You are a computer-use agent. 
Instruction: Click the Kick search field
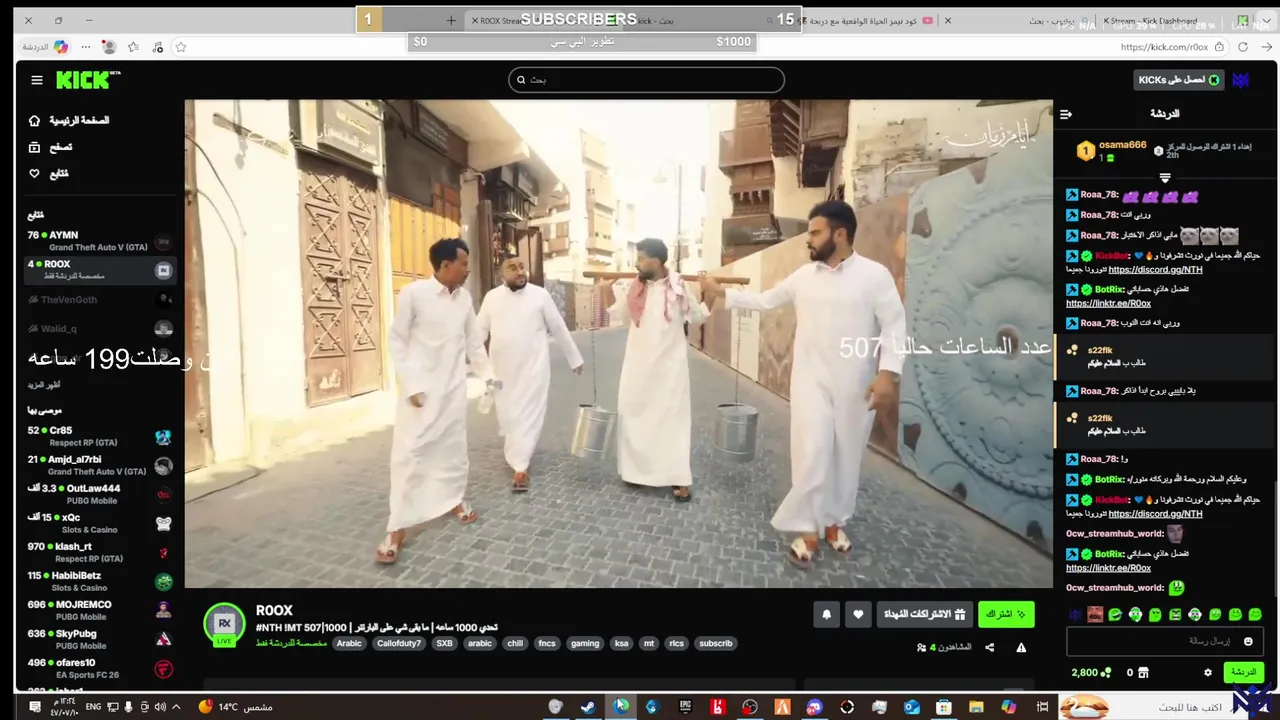coord(646,80)
